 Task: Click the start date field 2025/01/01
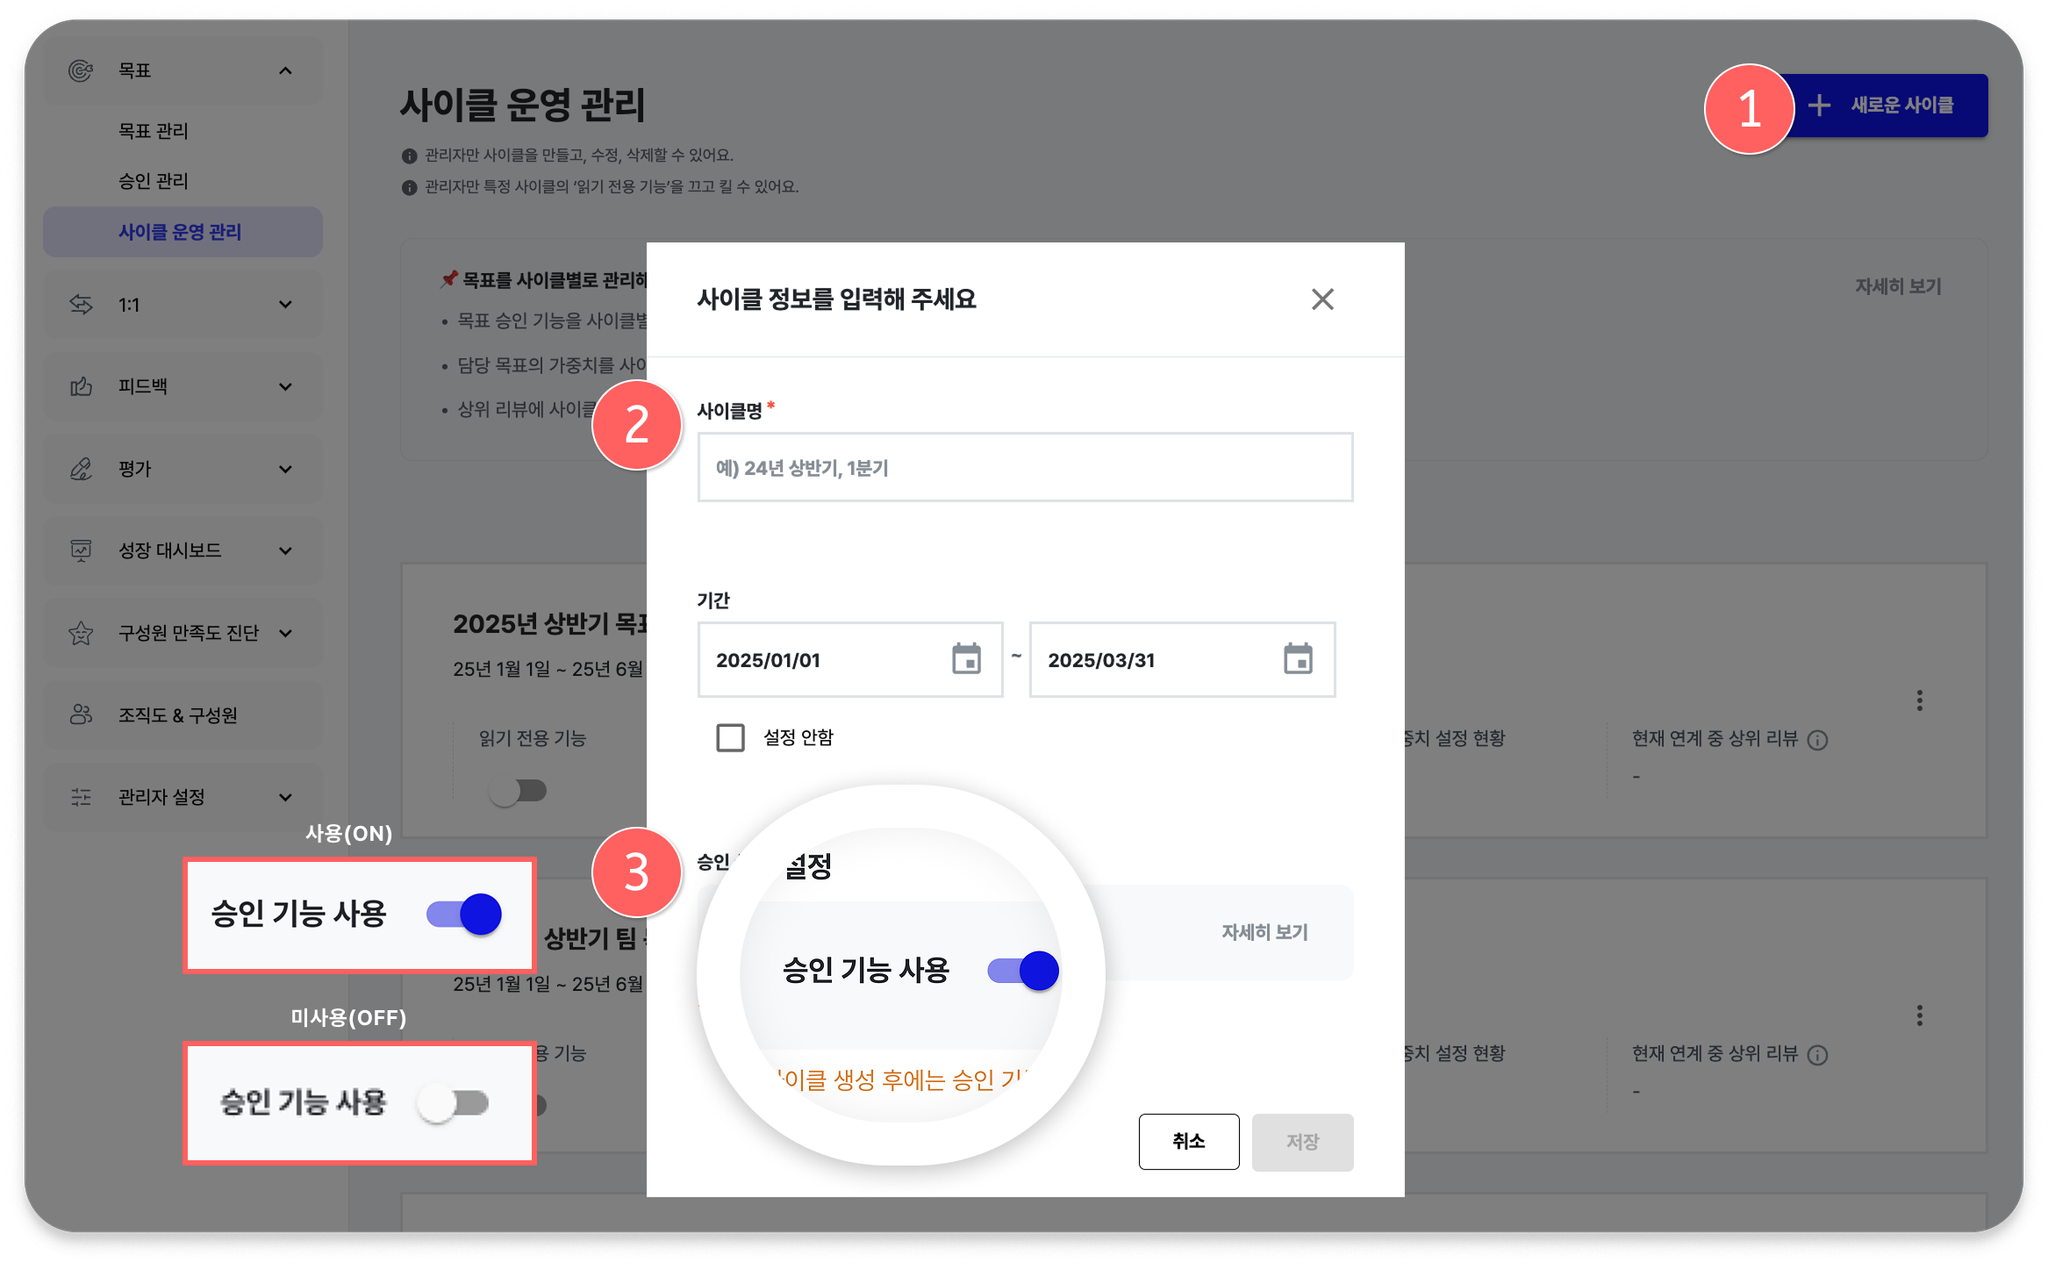(x=850, y=659)
